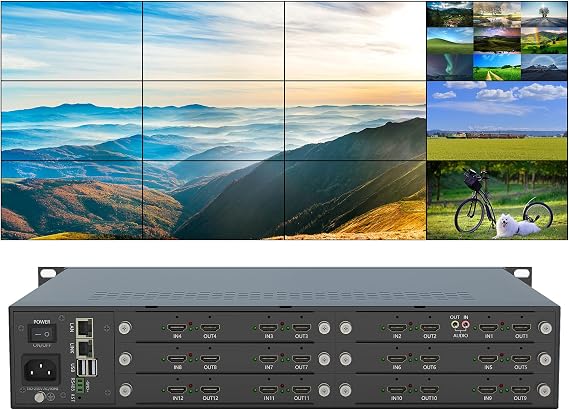Click the OUT12 HDMI port
The width and height of the screenshot is (569, 410).
[210, 390]
